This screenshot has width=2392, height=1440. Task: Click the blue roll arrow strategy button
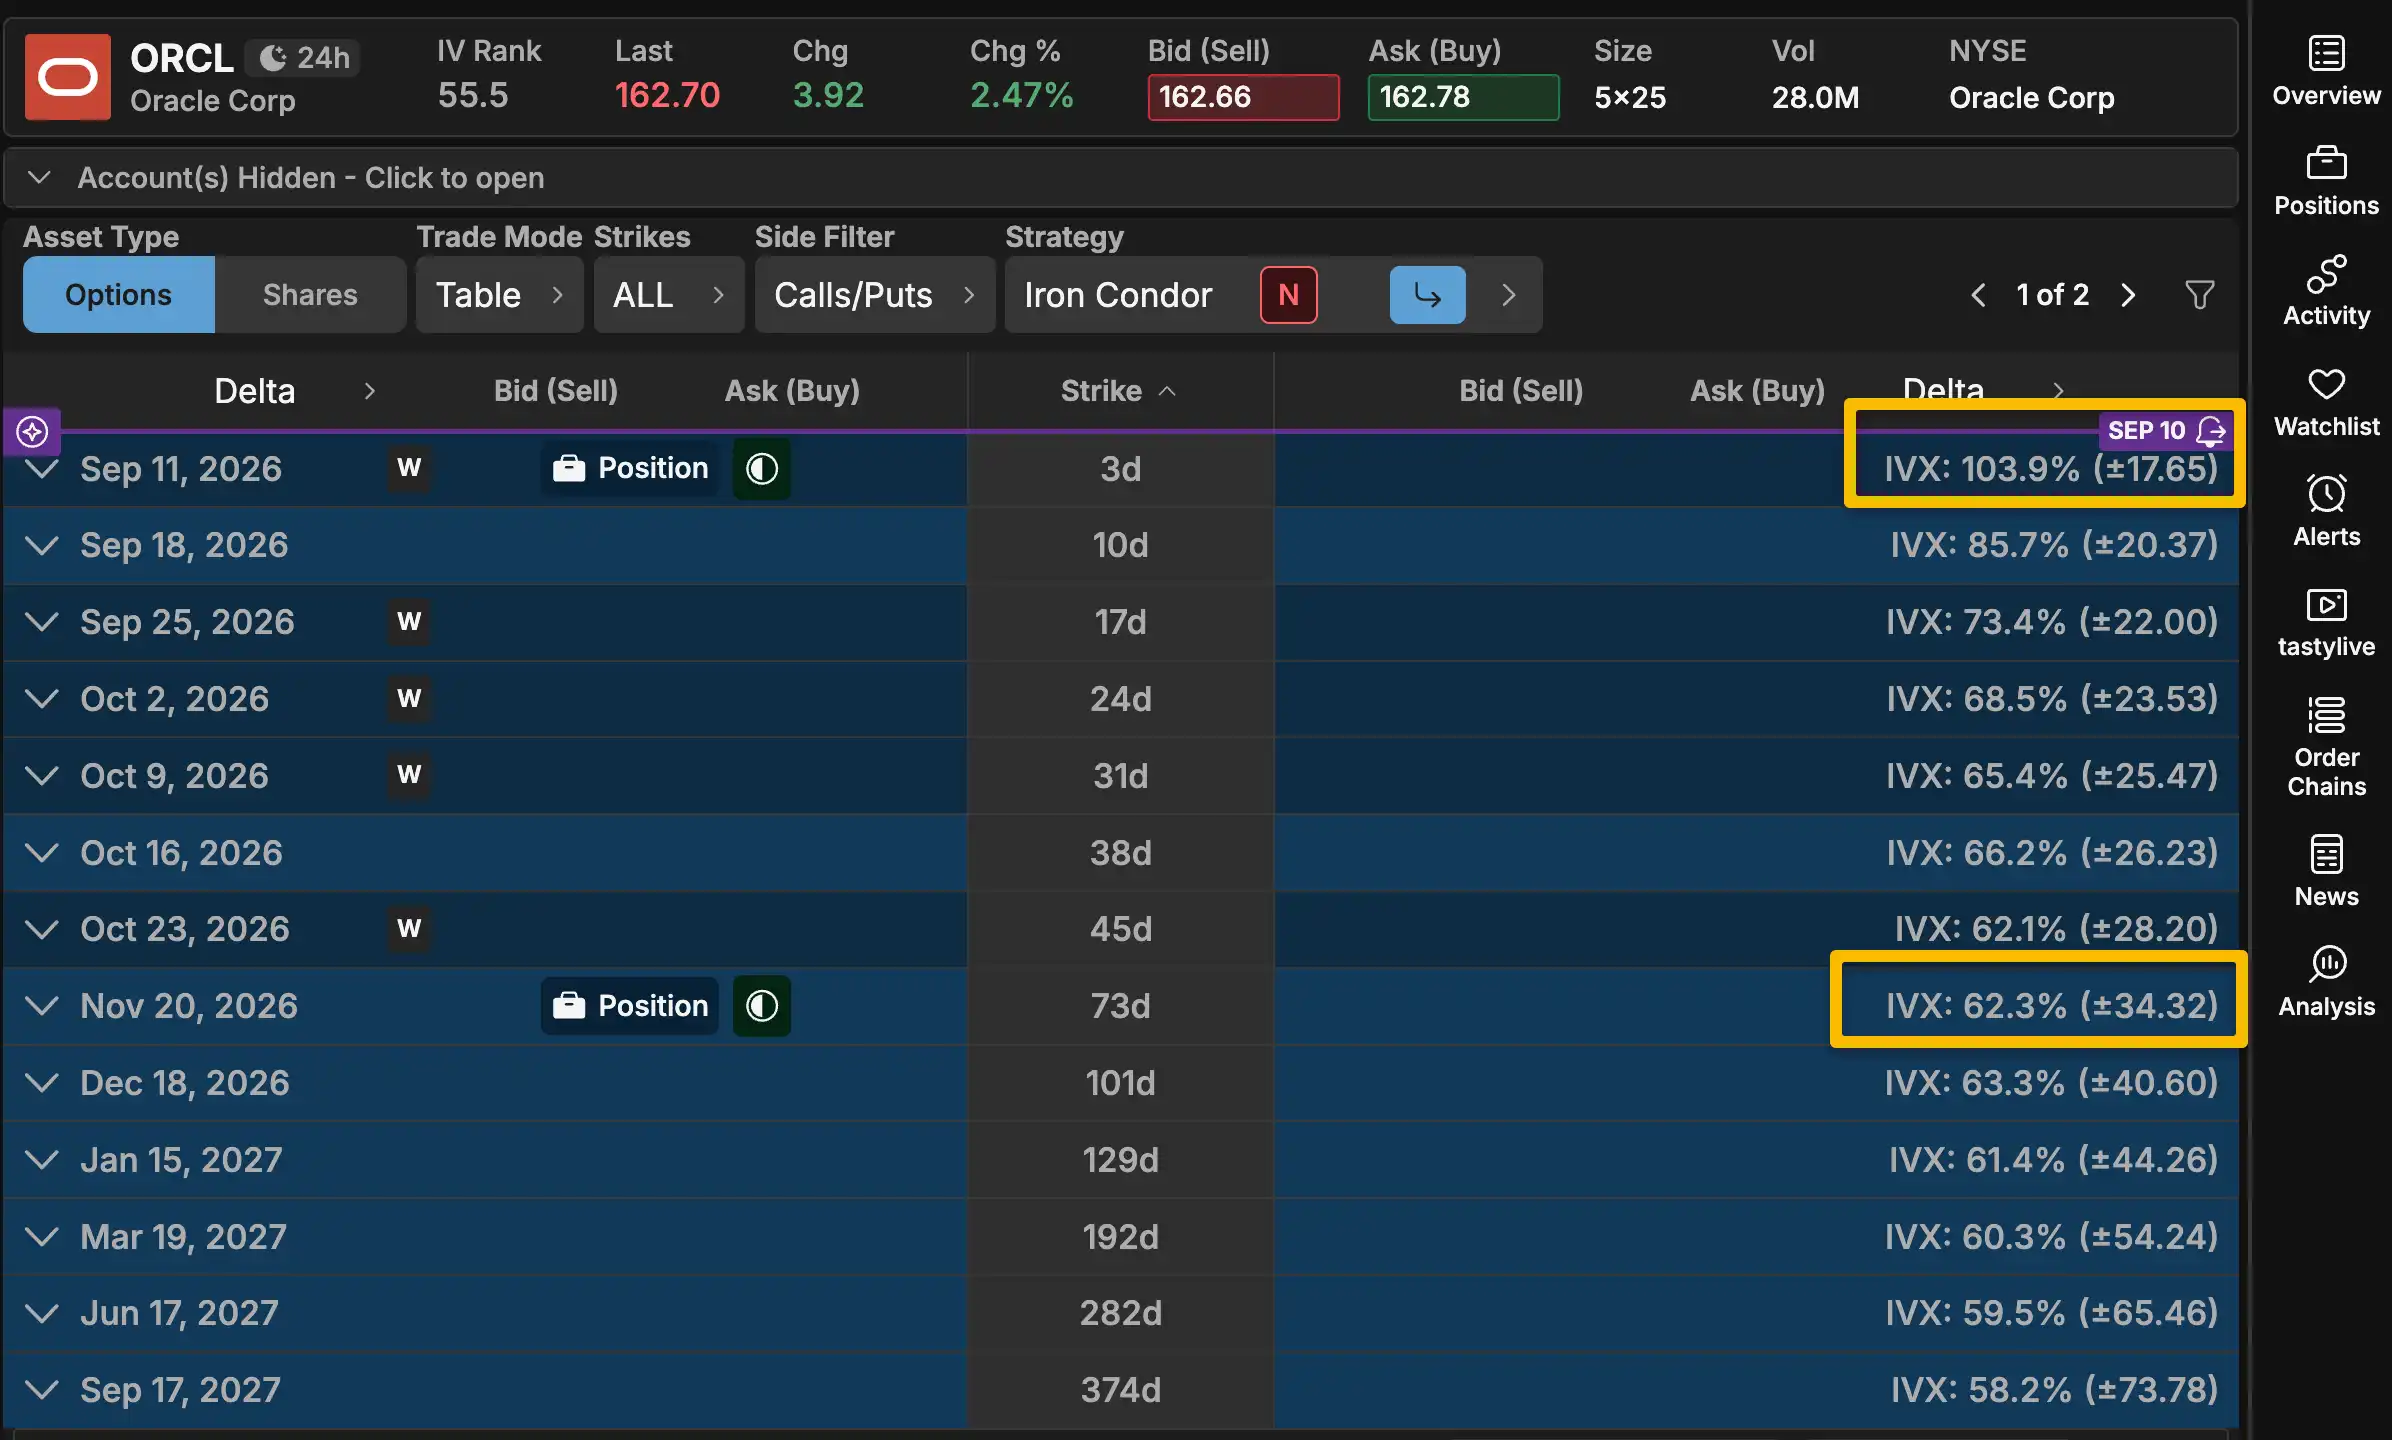pyautogui.click(x=1427, y=295)
